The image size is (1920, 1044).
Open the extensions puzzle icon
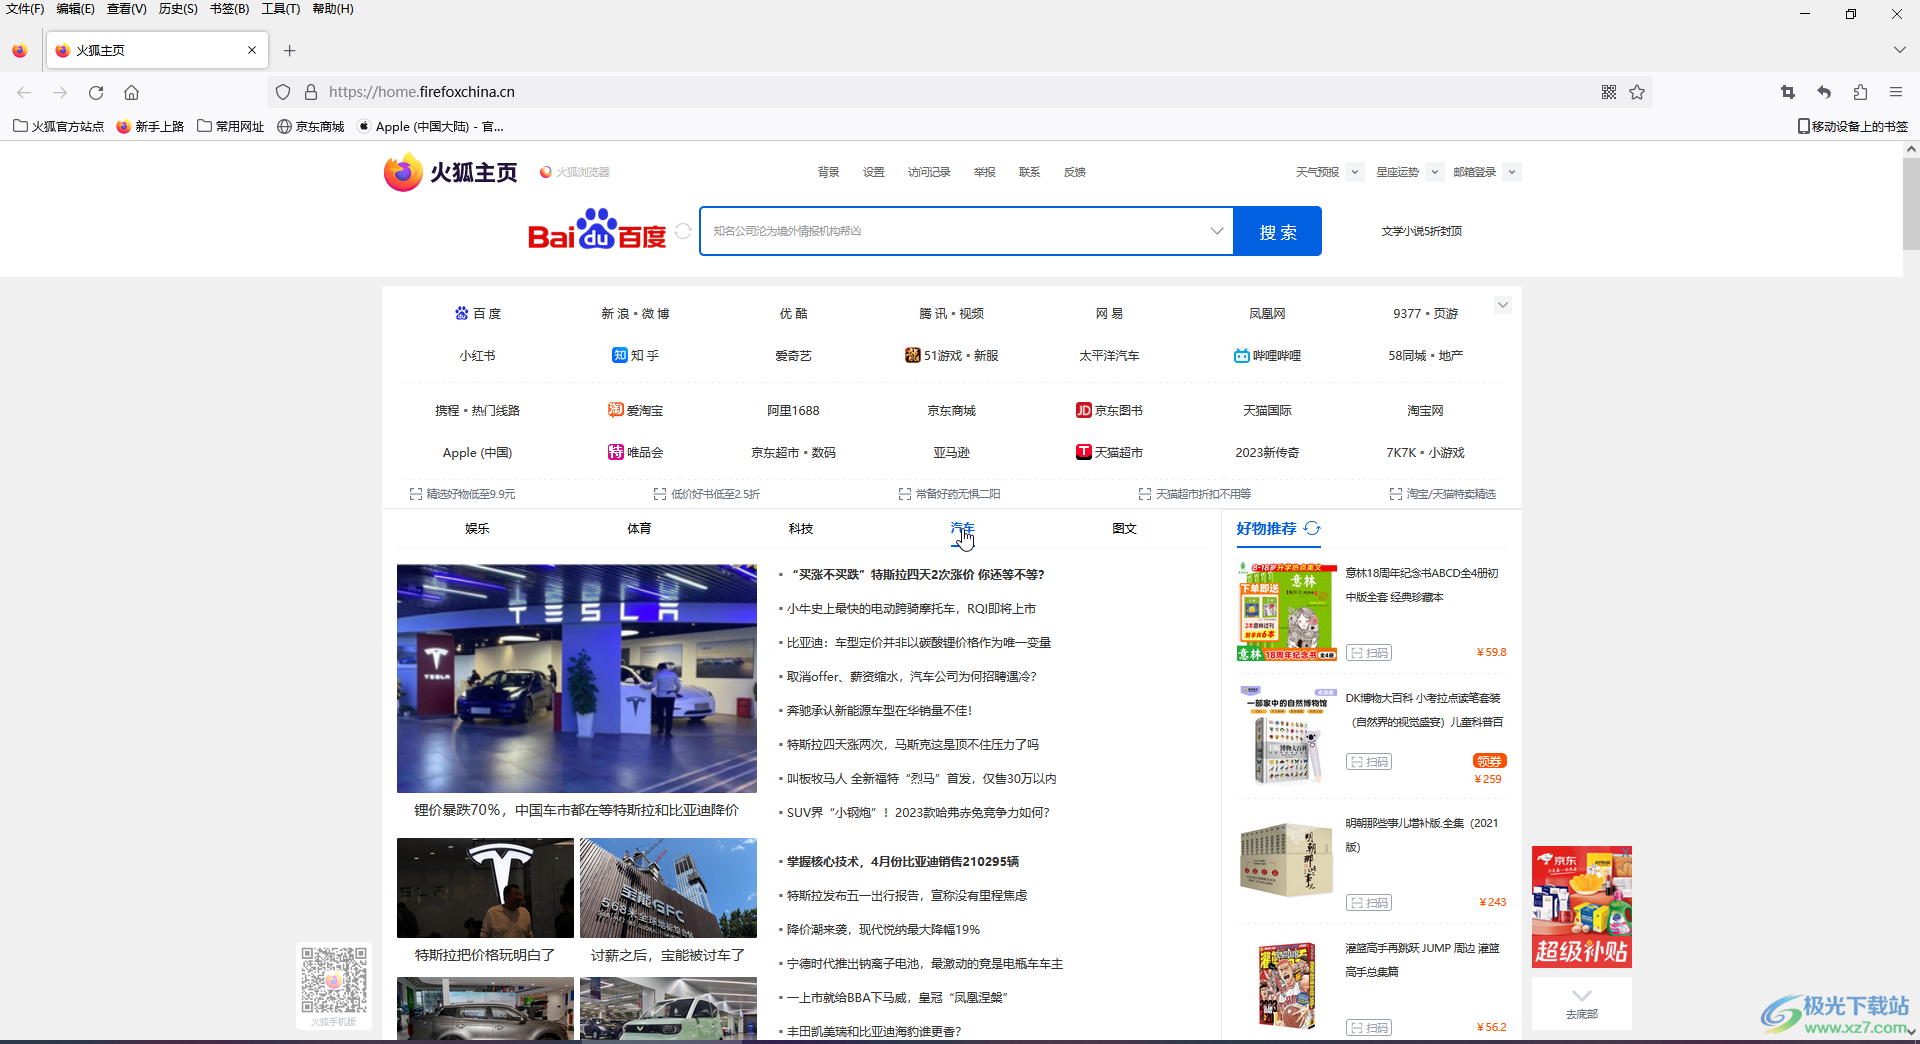tap(1860, 92)
